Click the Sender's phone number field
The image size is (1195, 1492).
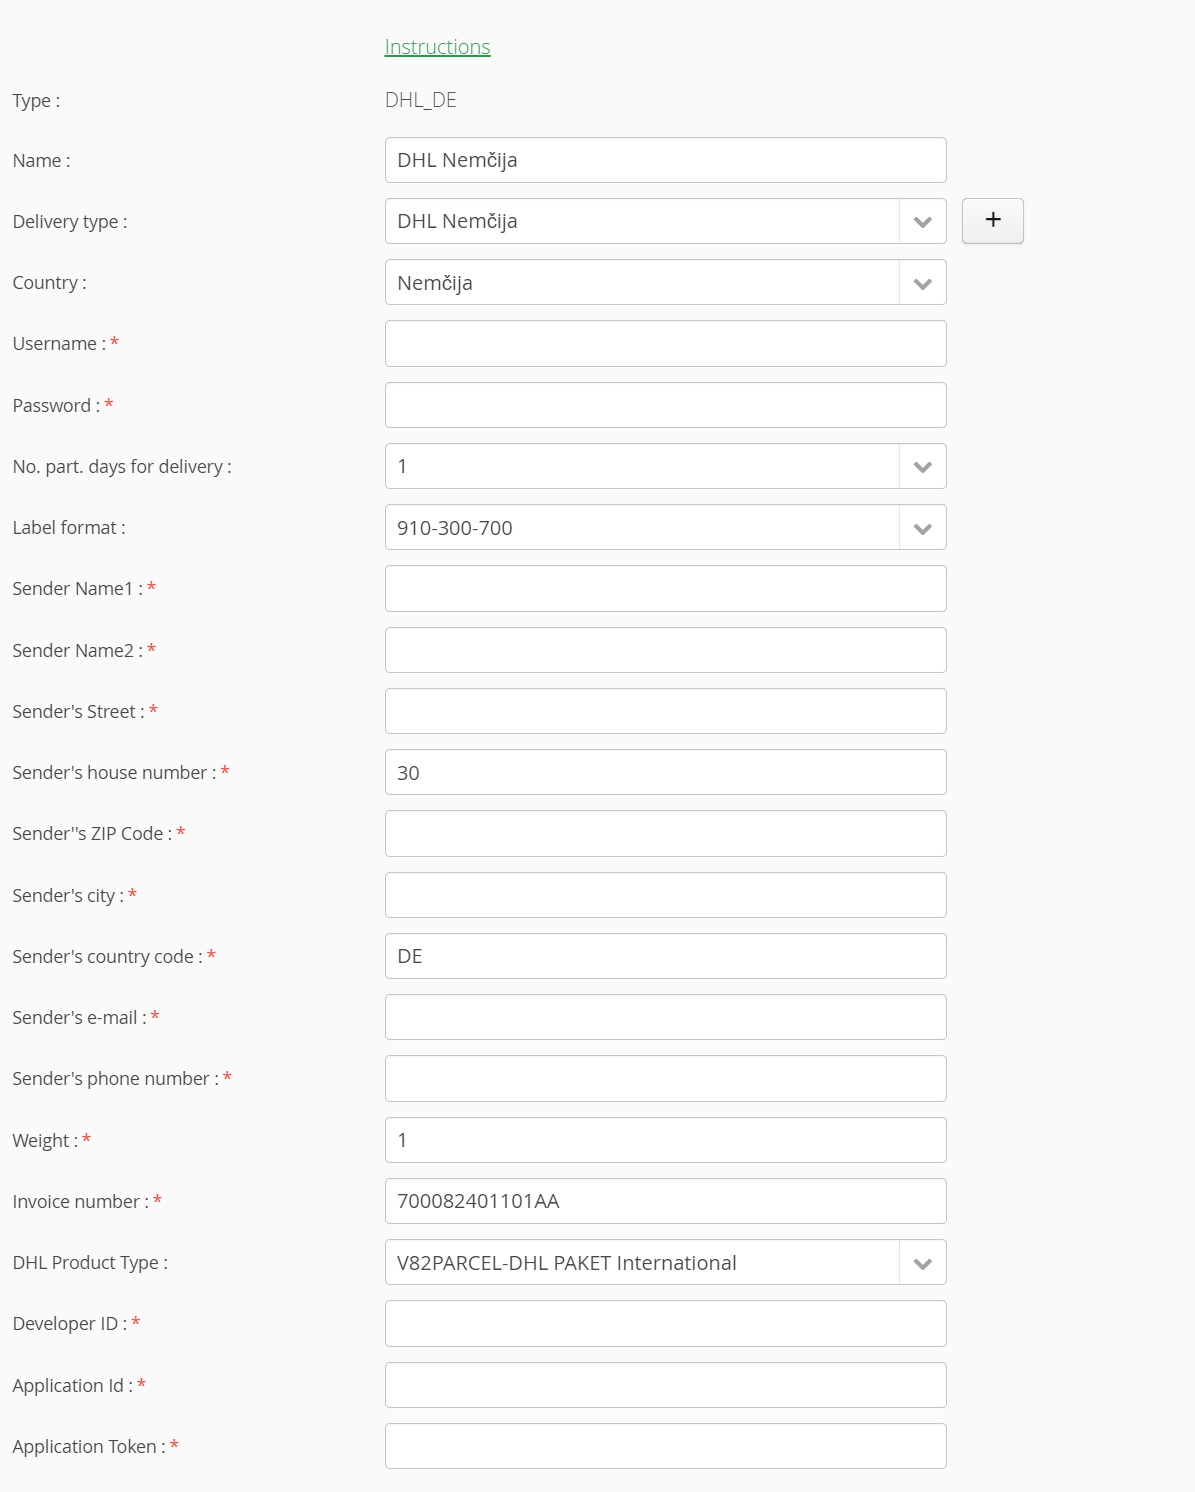point(665,1078)
